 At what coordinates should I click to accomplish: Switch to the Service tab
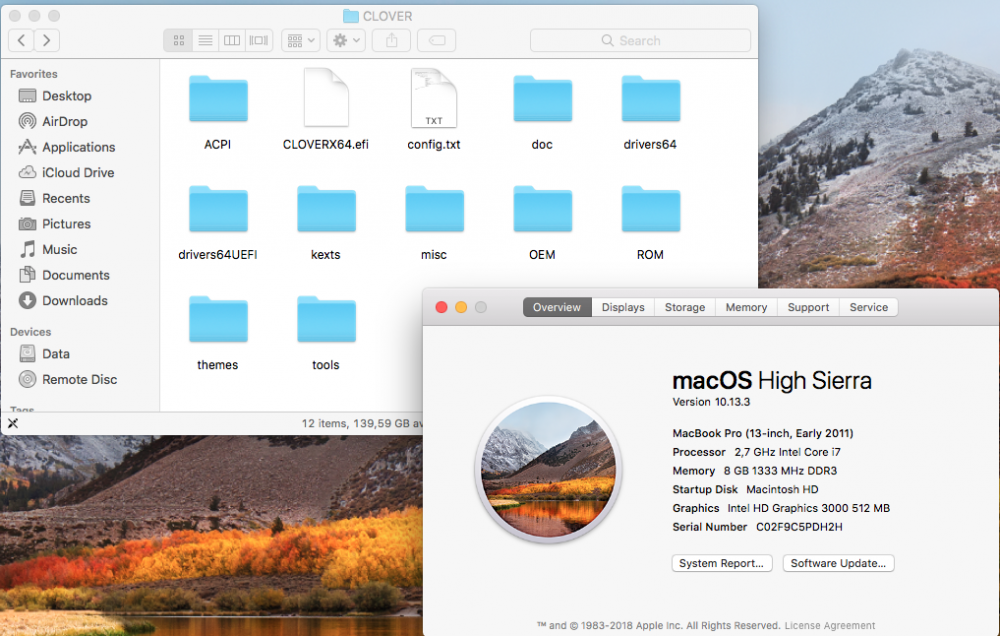(869, 307)
